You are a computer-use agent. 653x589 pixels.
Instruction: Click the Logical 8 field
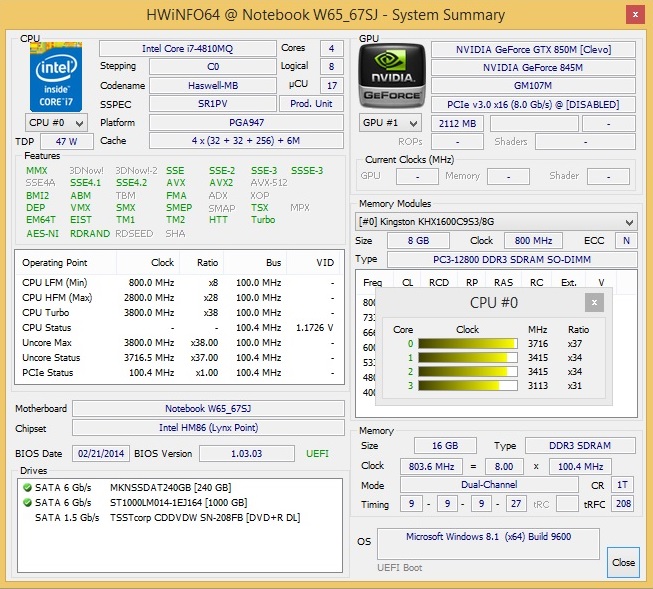point(331,67)
